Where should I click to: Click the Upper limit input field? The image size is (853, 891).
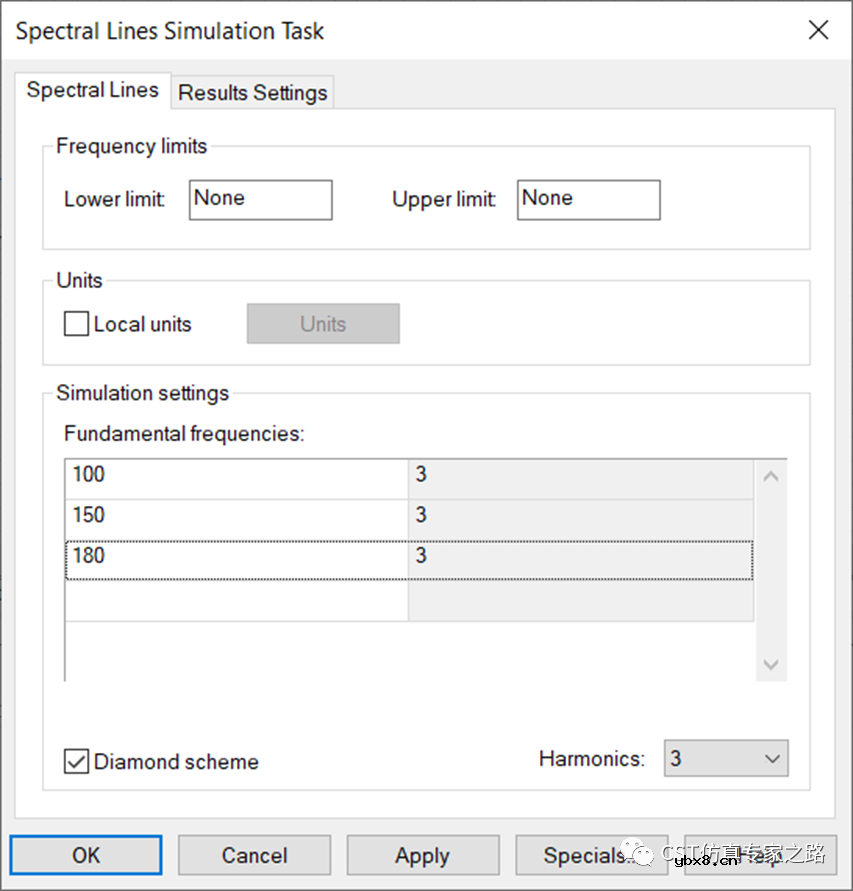coord(588,200)
